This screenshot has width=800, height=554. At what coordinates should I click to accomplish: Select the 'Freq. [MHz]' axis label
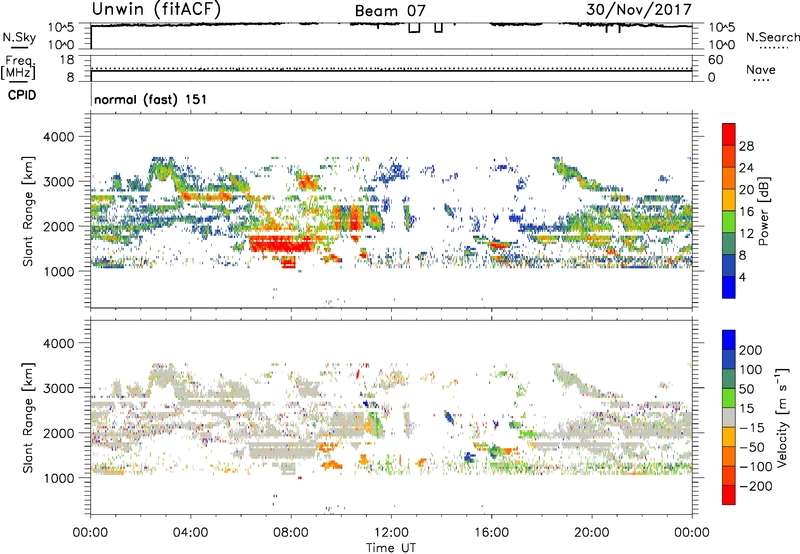click(18, 68)
